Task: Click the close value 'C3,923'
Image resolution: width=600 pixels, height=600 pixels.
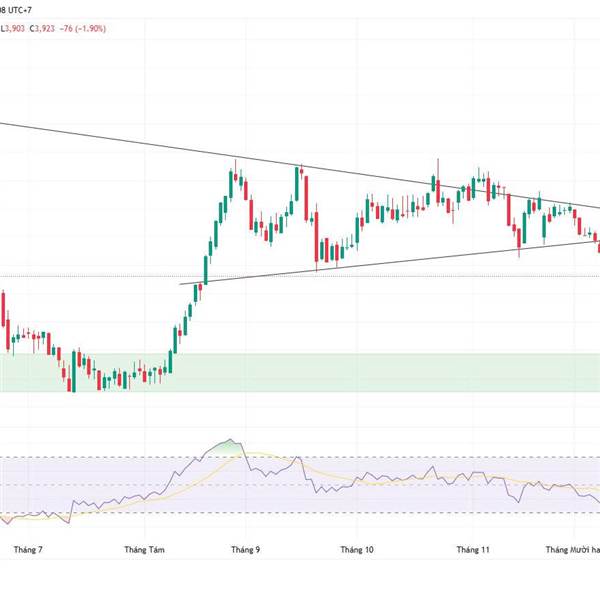Action: pos(42,28)
